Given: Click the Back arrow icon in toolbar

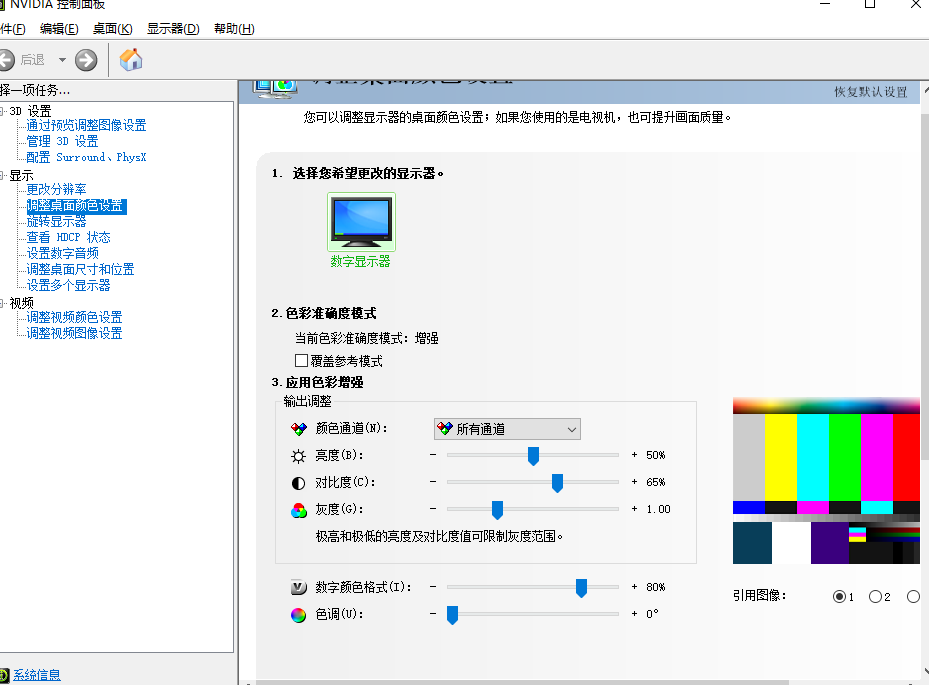Looking at the screenshot, I should click(5, 60).
